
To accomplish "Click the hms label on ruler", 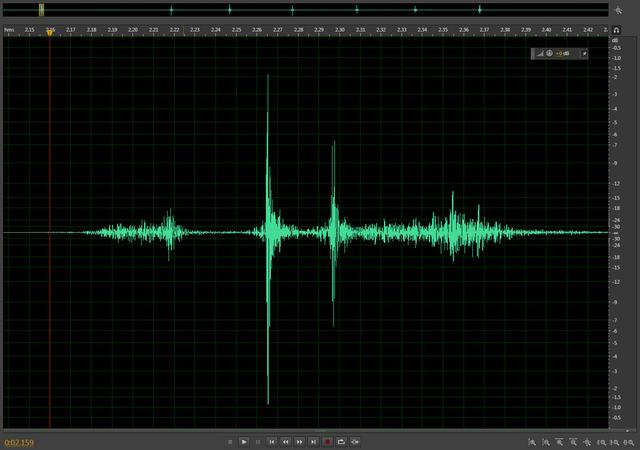I will tap(9, 30).
